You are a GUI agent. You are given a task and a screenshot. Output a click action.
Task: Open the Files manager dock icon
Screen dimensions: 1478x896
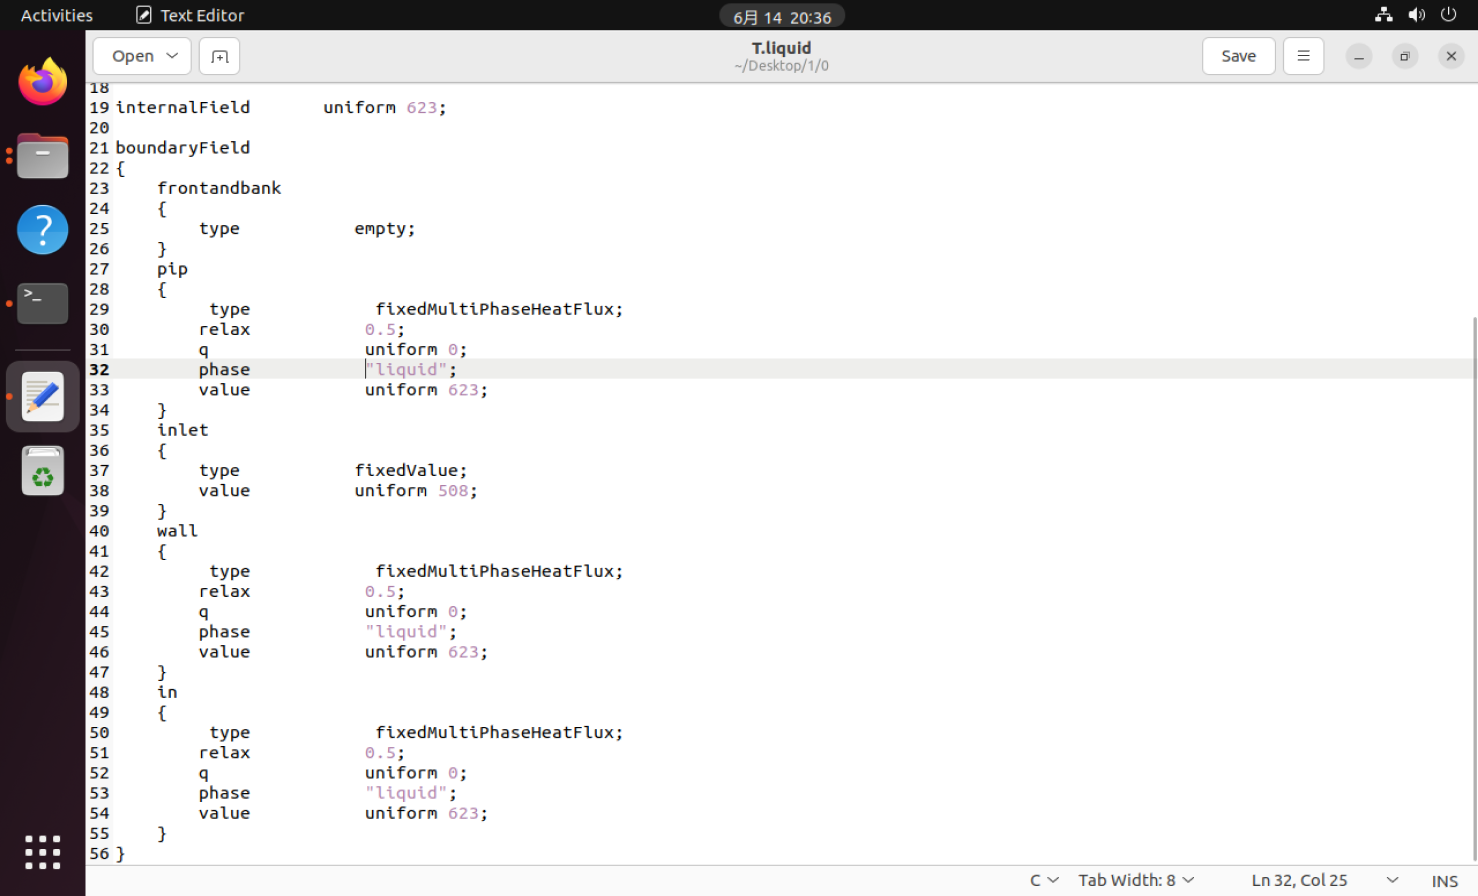point(43,156)
